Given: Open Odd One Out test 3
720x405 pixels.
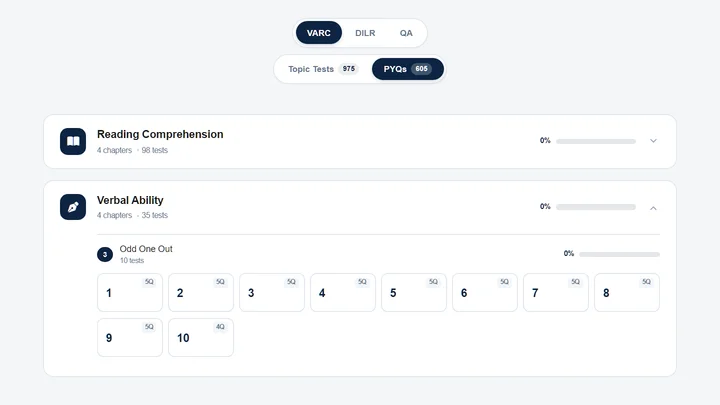Looking at the screenshot, I should [272, 292].
